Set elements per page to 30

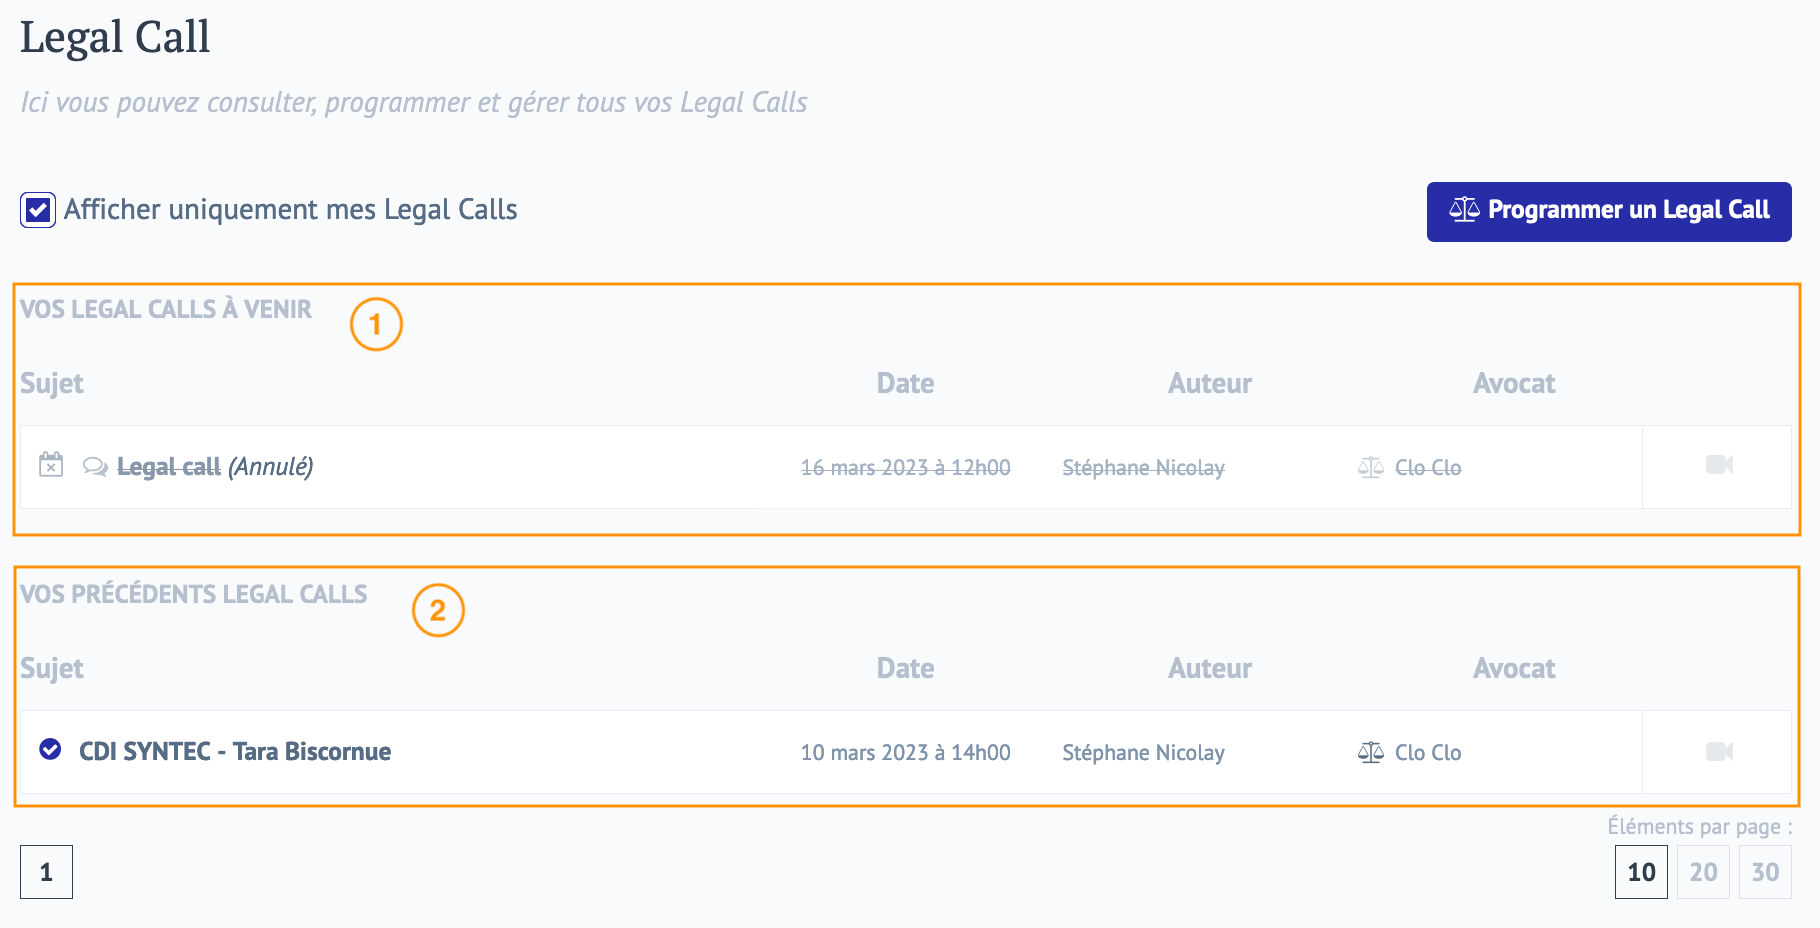click(x=1765, y=872)
